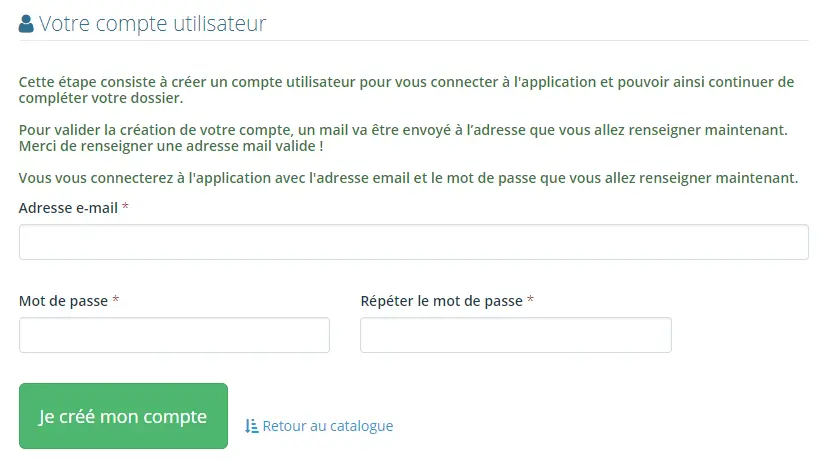The width and height of the screenshot is (828, 461).
Task: Select the Répéter le mot de passe field
Action: click(x=515, y=335)
